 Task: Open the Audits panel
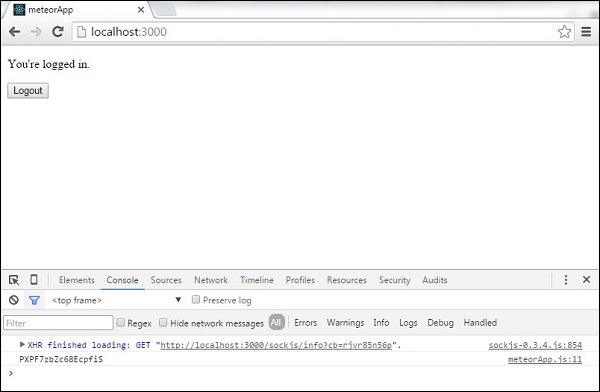click(435, 280)
